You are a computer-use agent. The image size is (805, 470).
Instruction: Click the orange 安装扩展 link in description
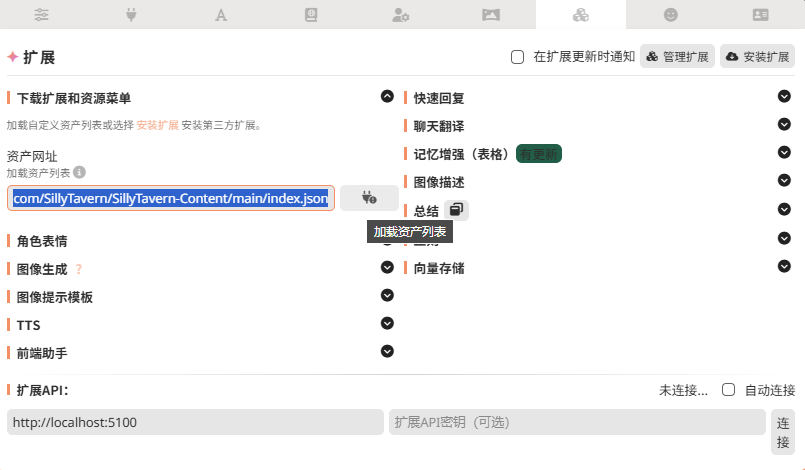[158, 126]
